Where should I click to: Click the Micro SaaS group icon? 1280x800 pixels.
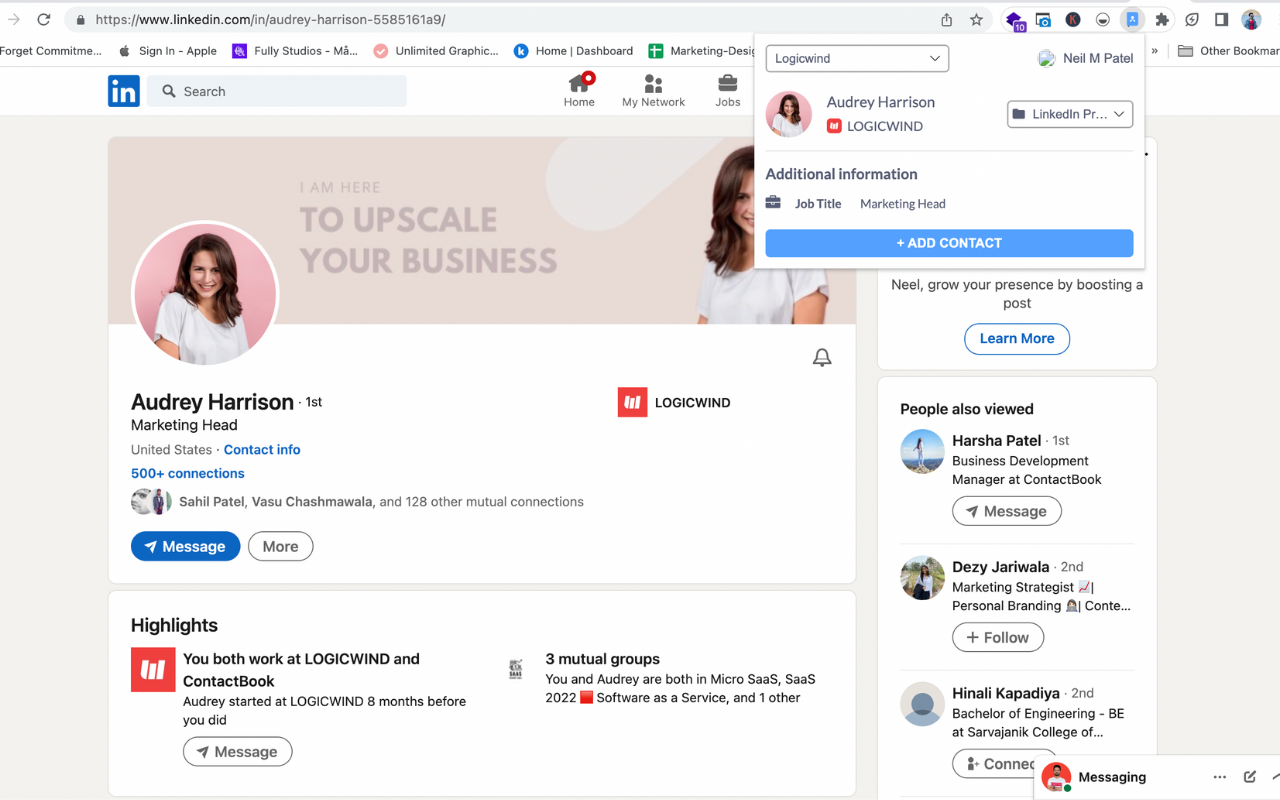coord(516,669)
